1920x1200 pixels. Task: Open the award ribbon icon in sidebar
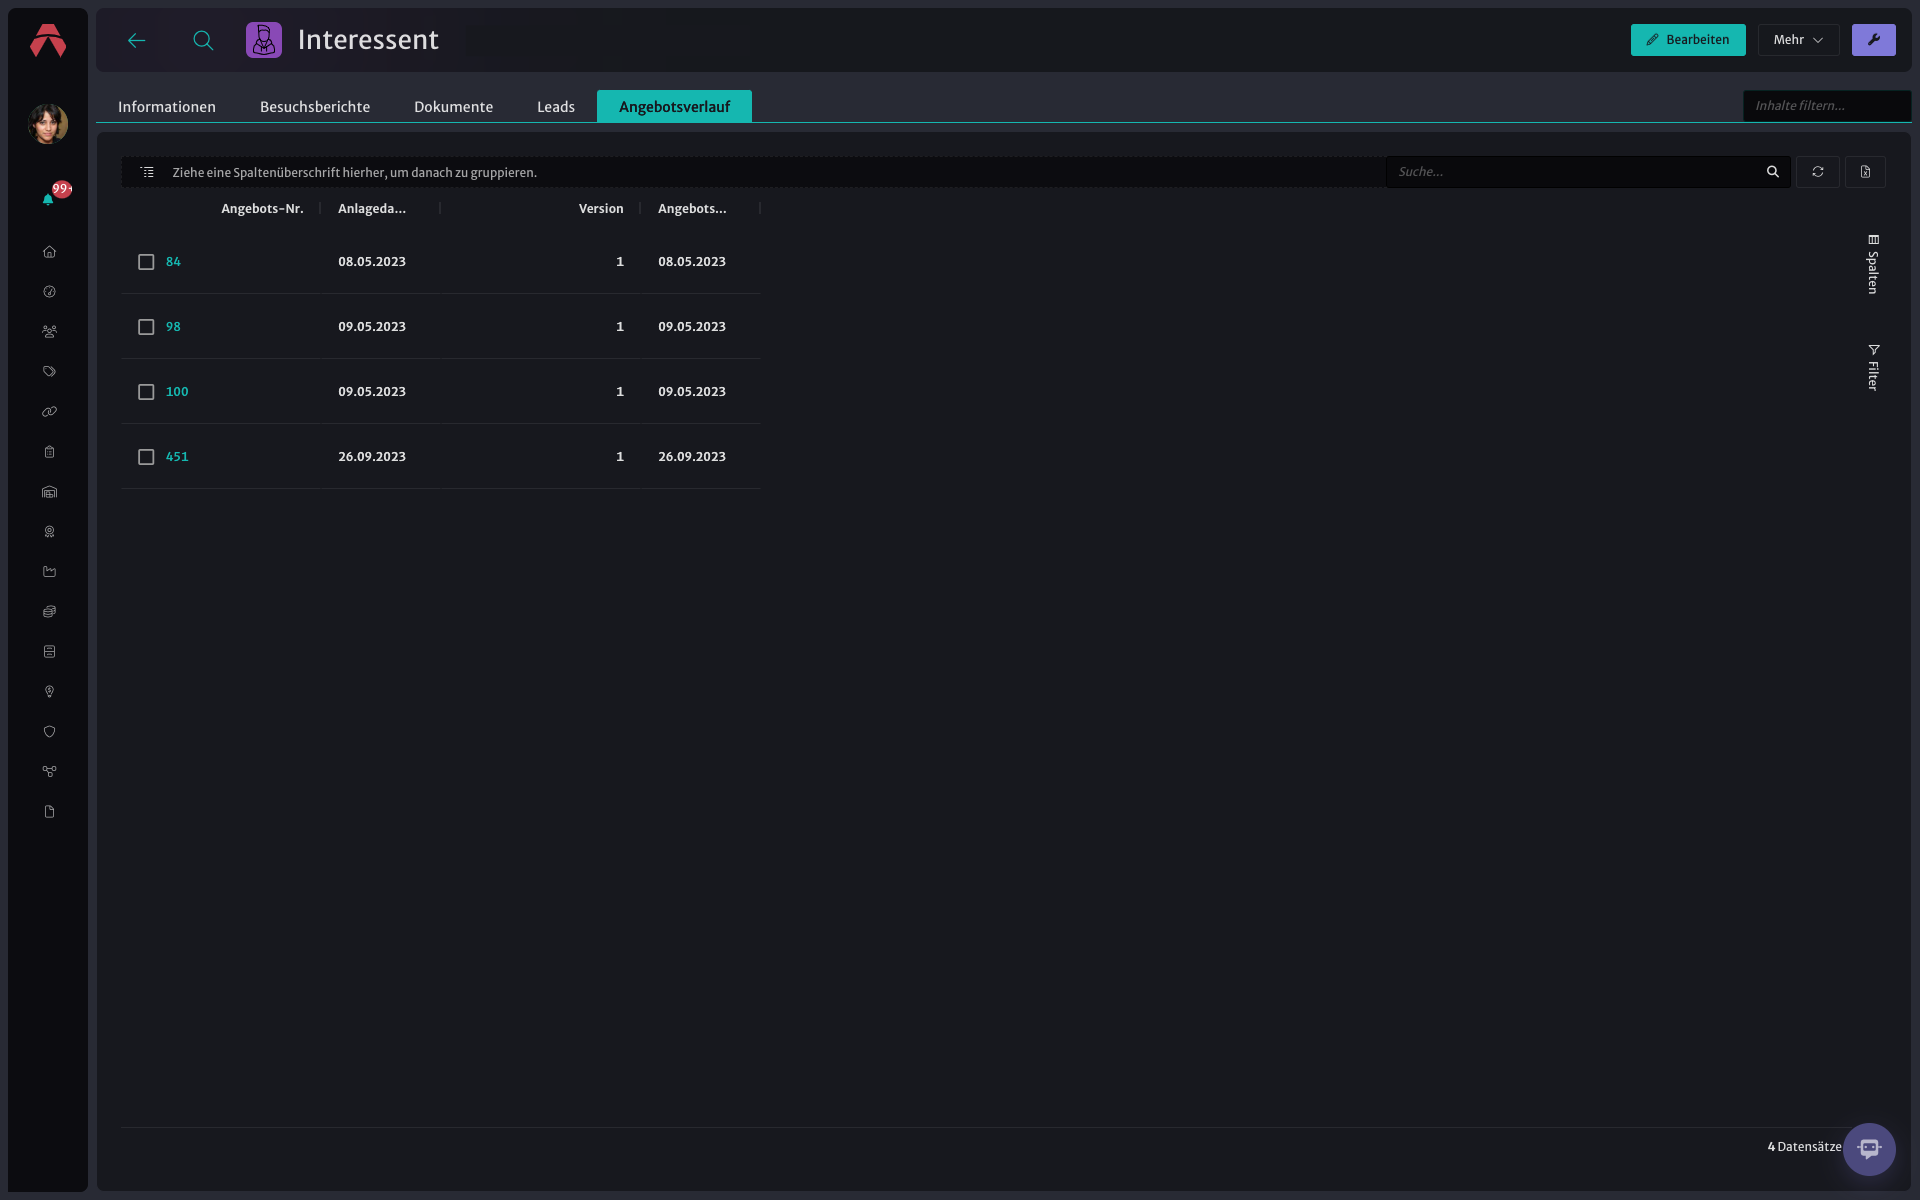point(49,532)
